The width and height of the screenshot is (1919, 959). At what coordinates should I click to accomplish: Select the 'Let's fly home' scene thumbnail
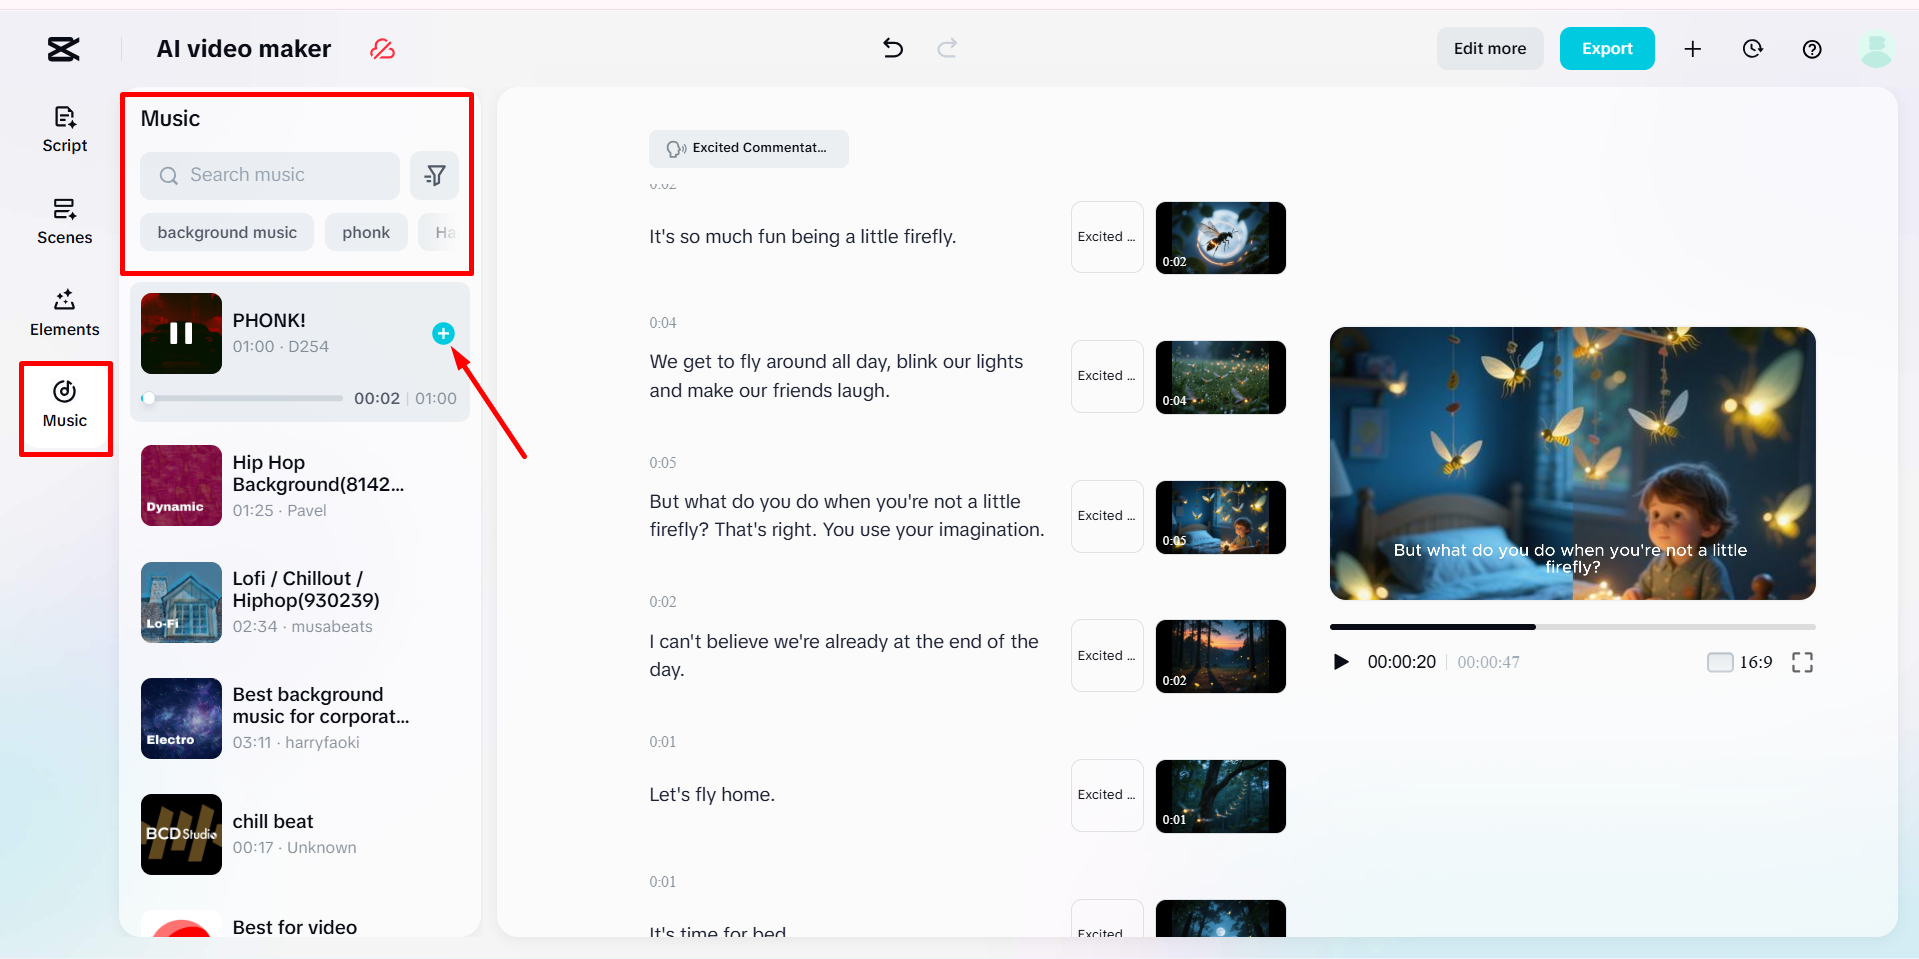(1221, 796)
